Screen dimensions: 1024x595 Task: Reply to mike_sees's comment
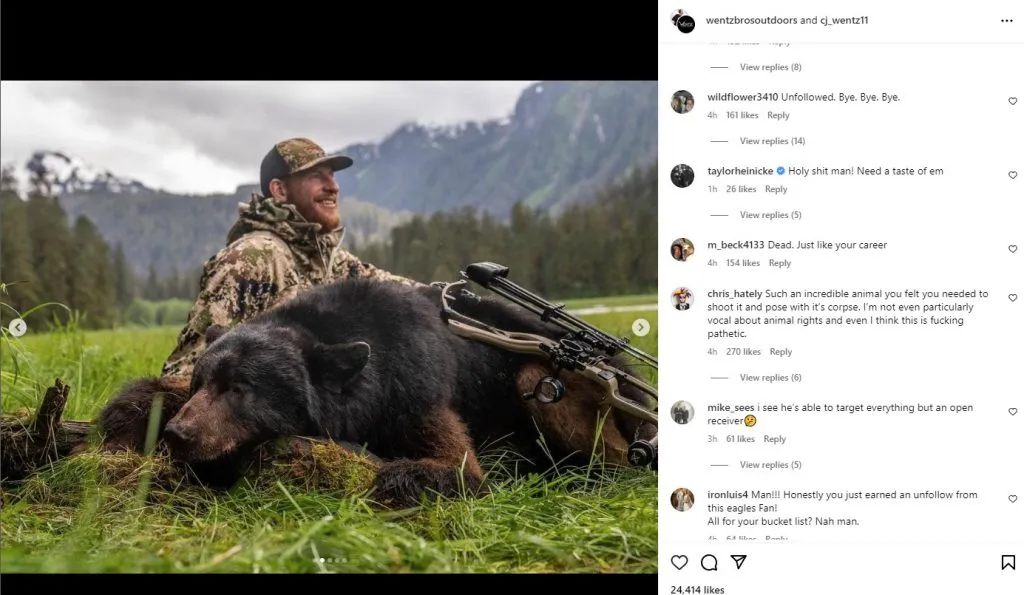774,439
